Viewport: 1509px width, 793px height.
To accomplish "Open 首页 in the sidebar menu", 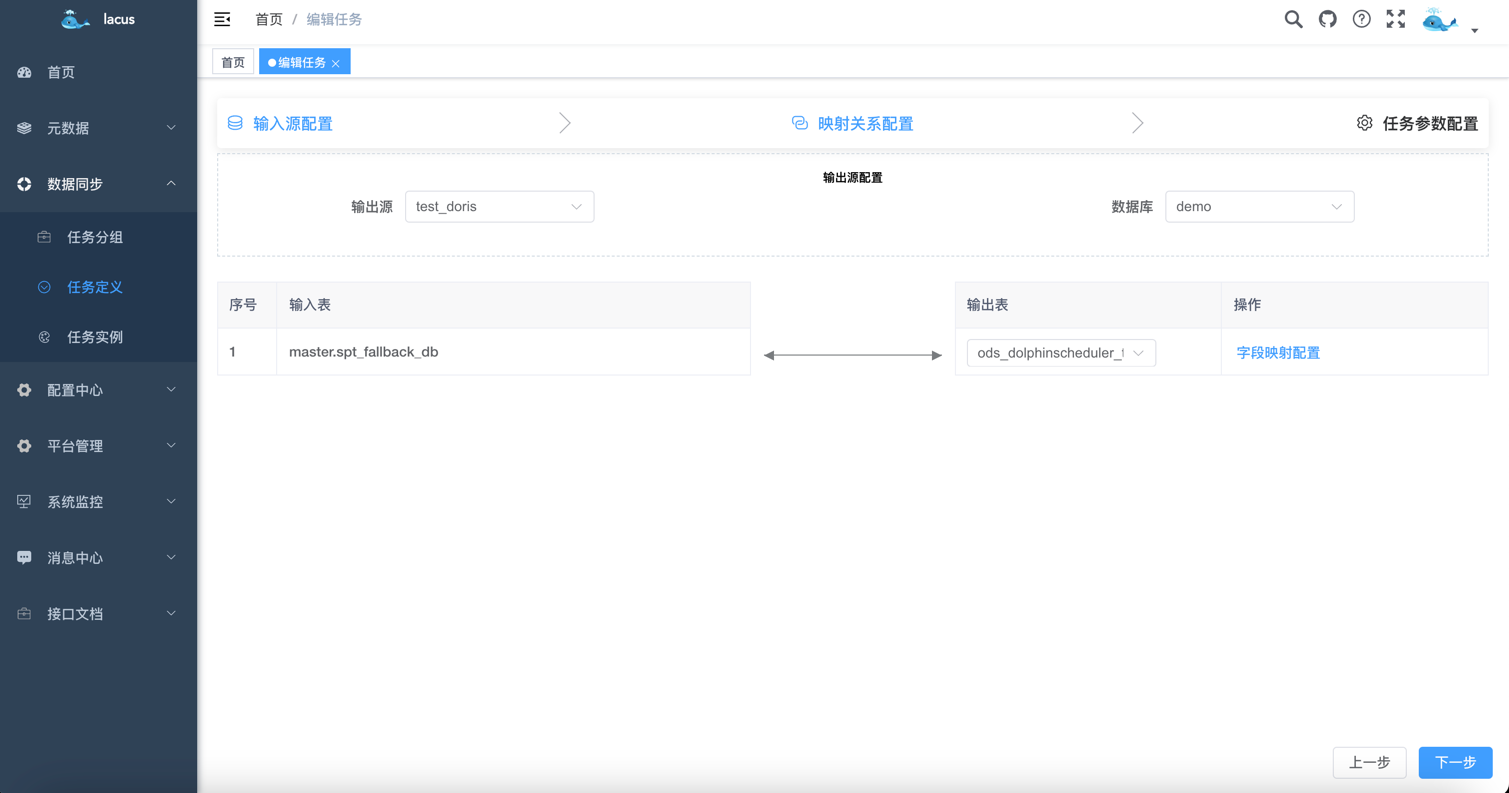I will click(x=98, y=72).
